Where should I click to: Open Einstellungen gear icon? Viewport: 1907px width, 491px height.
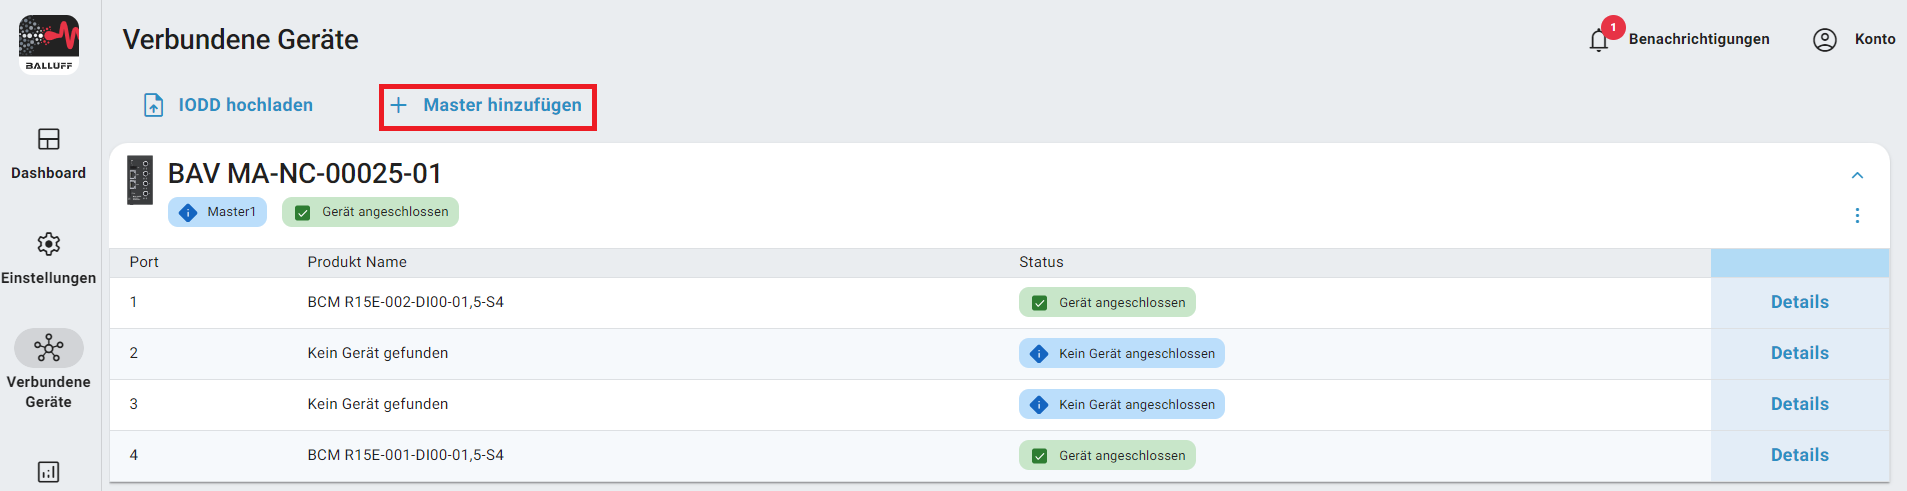click(48, 244)
